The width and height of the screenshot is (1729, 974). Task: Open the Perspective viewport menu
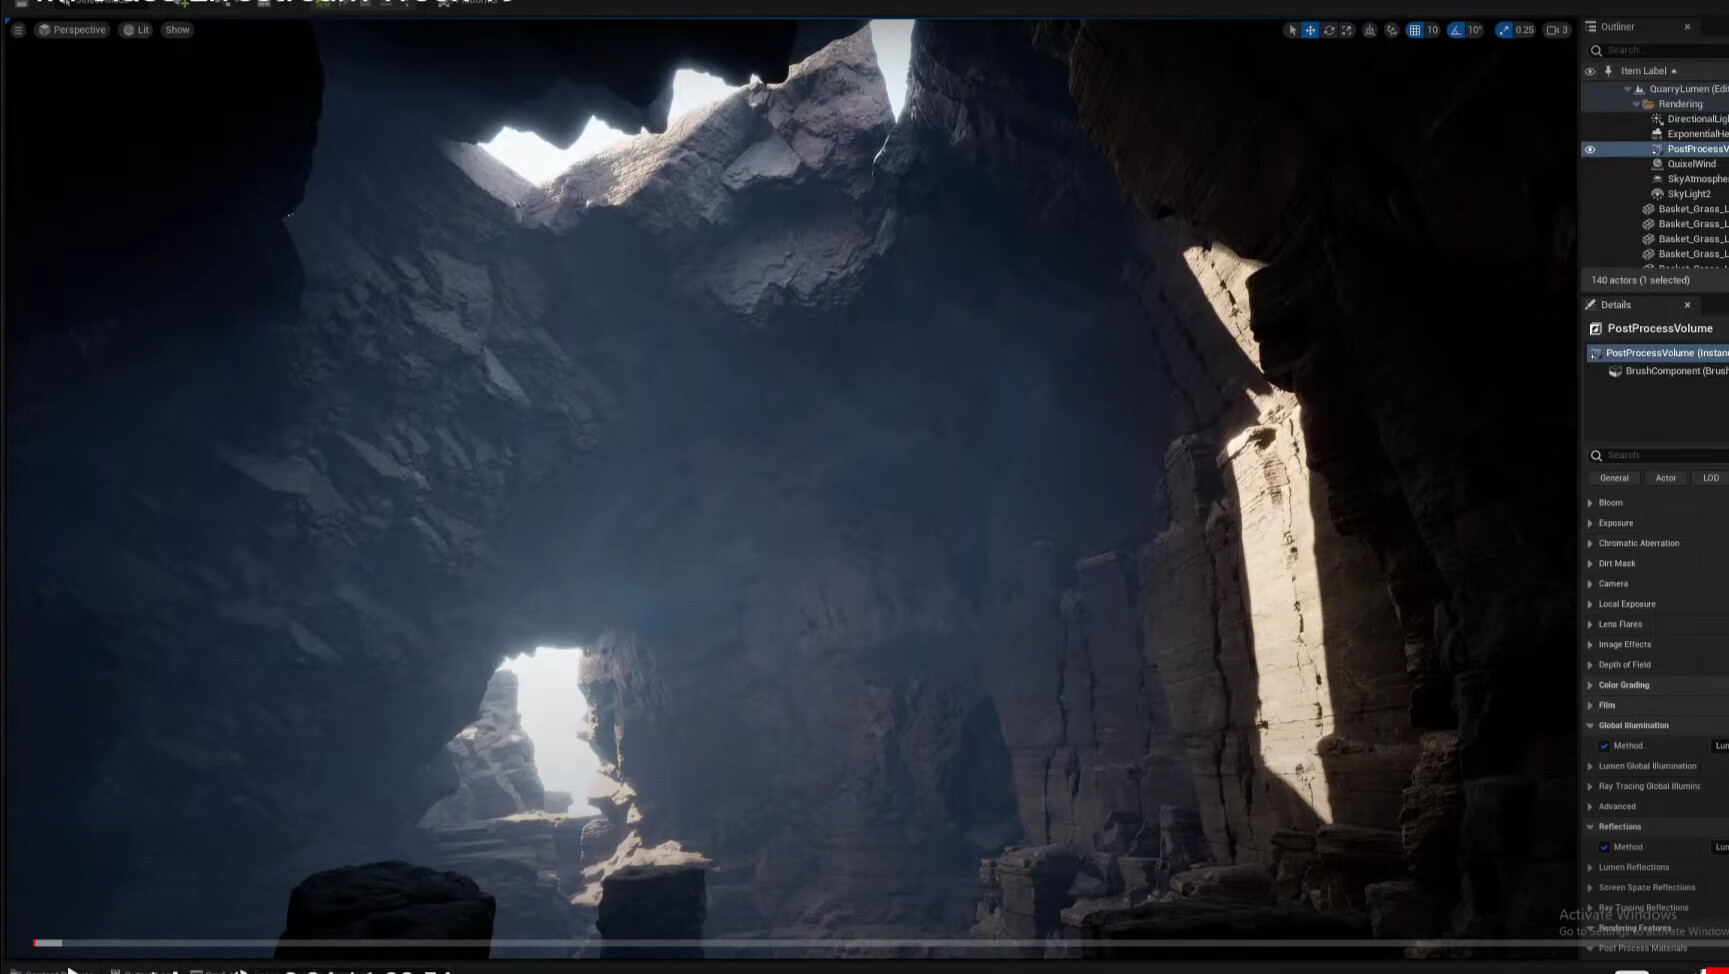pos(72,29)
